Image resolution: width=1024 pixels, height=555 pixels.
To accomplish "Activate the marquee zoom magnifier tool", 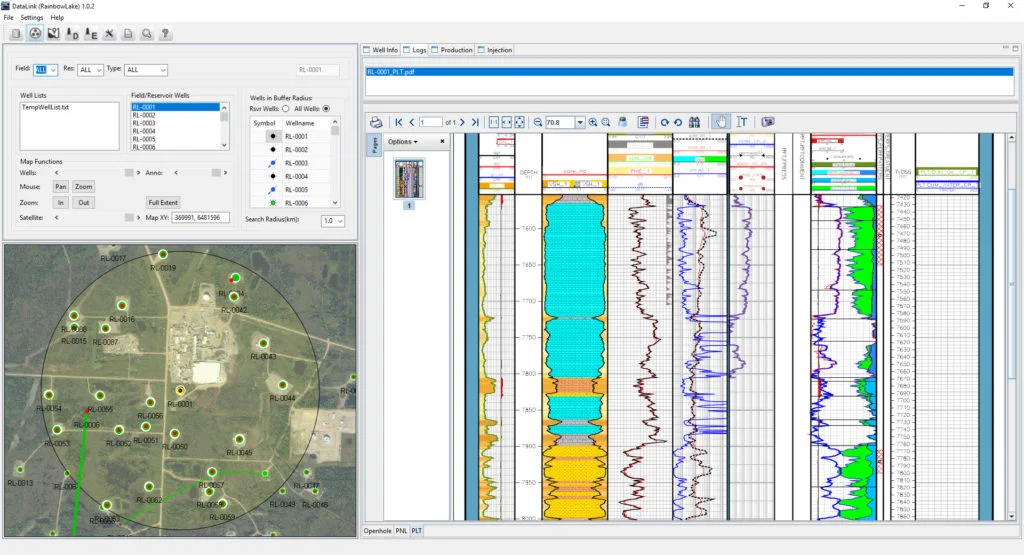I will pos(606,122).
